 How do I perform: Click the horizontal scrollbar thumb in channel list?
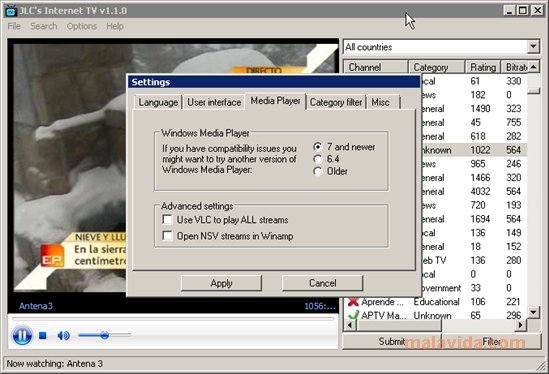point(398,325)
